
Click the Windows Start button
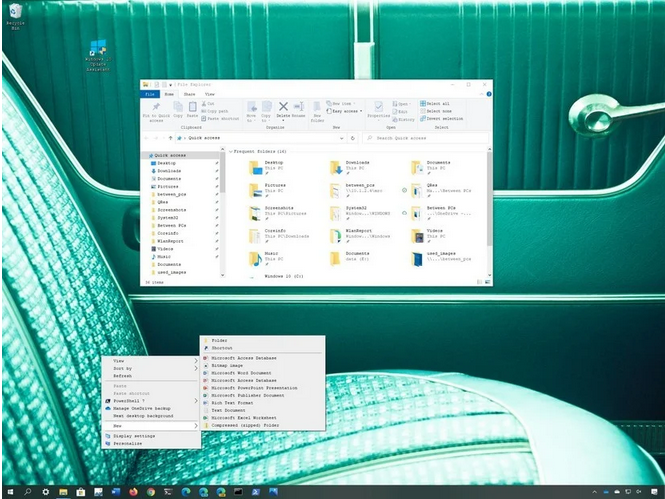8,492
